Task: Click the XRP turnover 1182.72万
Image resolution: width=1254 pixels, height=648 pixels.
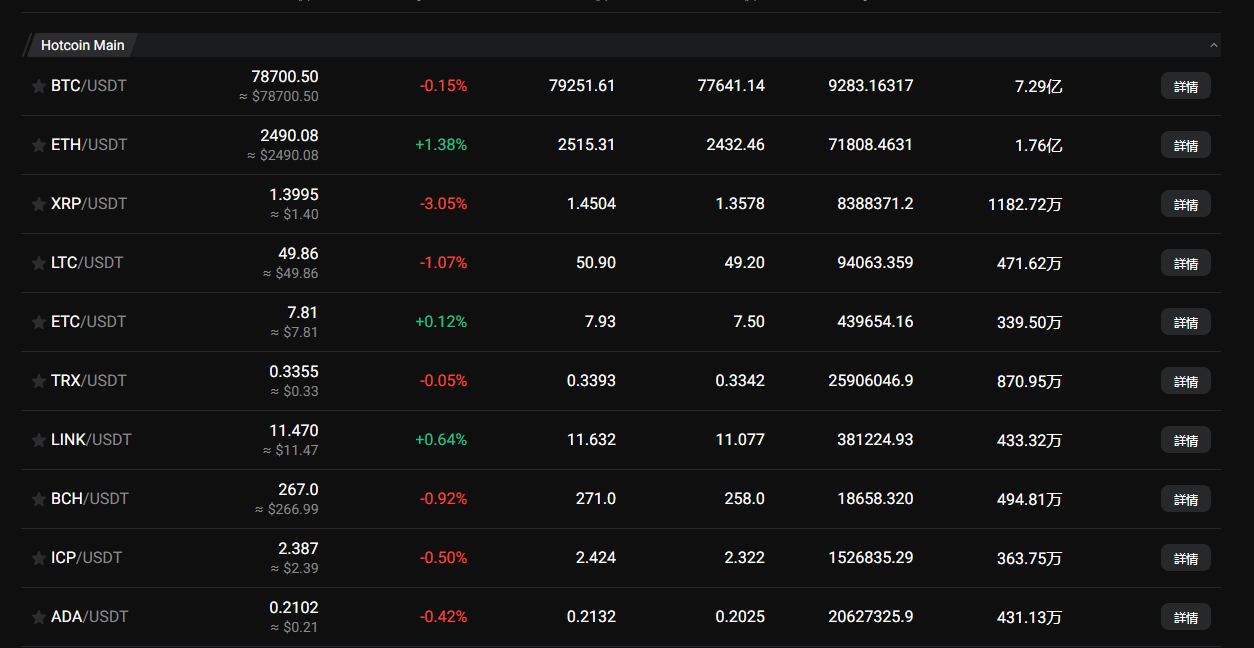Action: [x=1025, y=205]
